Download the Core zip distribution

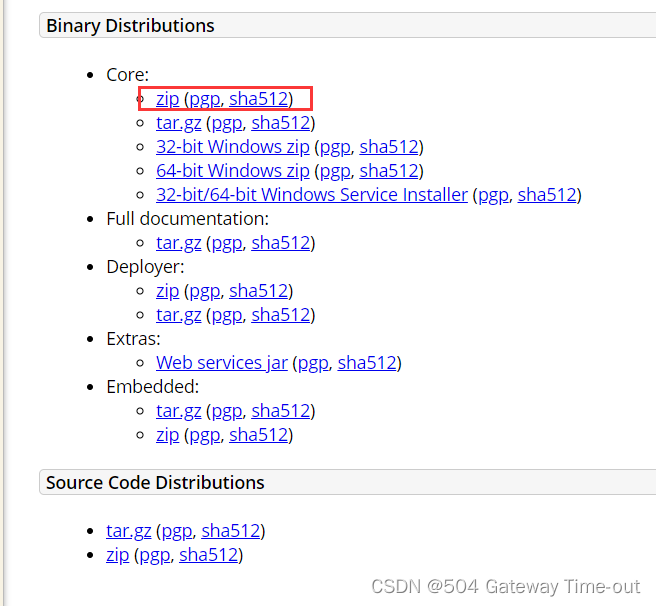click(x=167, y=99)
